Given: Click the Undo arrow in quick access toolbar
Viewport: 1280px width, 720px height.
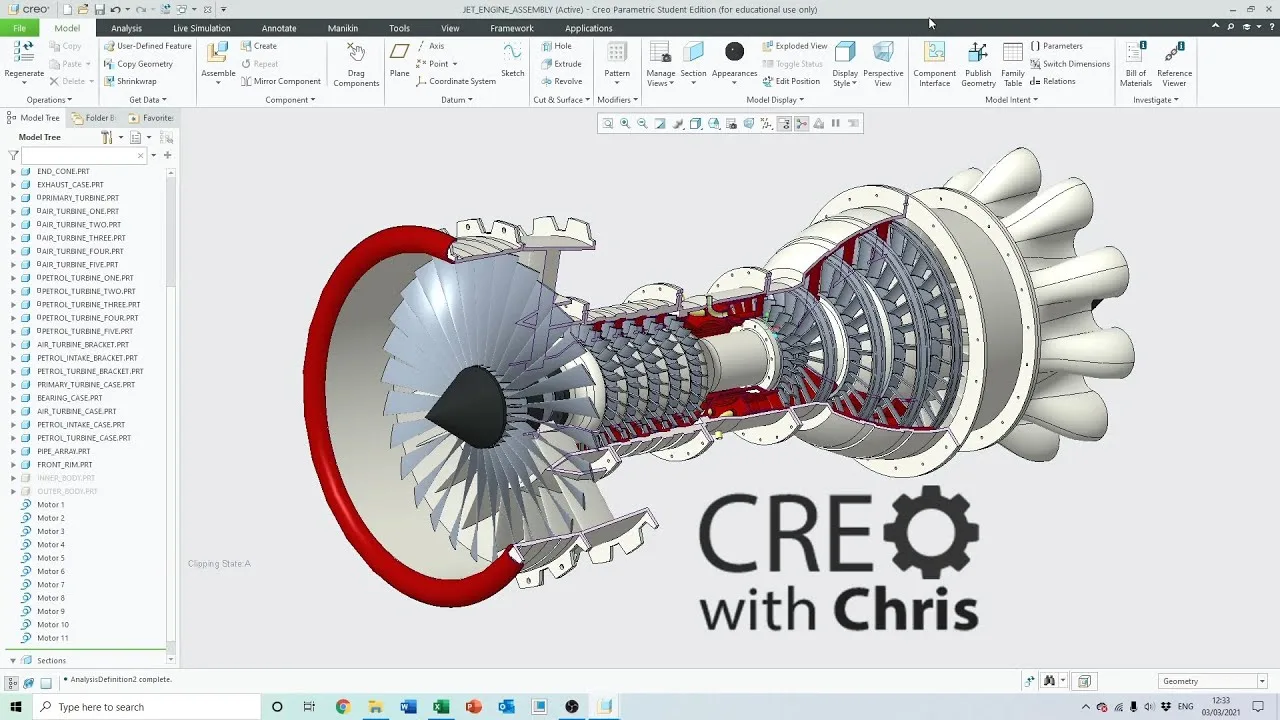Looking at the screenshot, I should point(116,9).
